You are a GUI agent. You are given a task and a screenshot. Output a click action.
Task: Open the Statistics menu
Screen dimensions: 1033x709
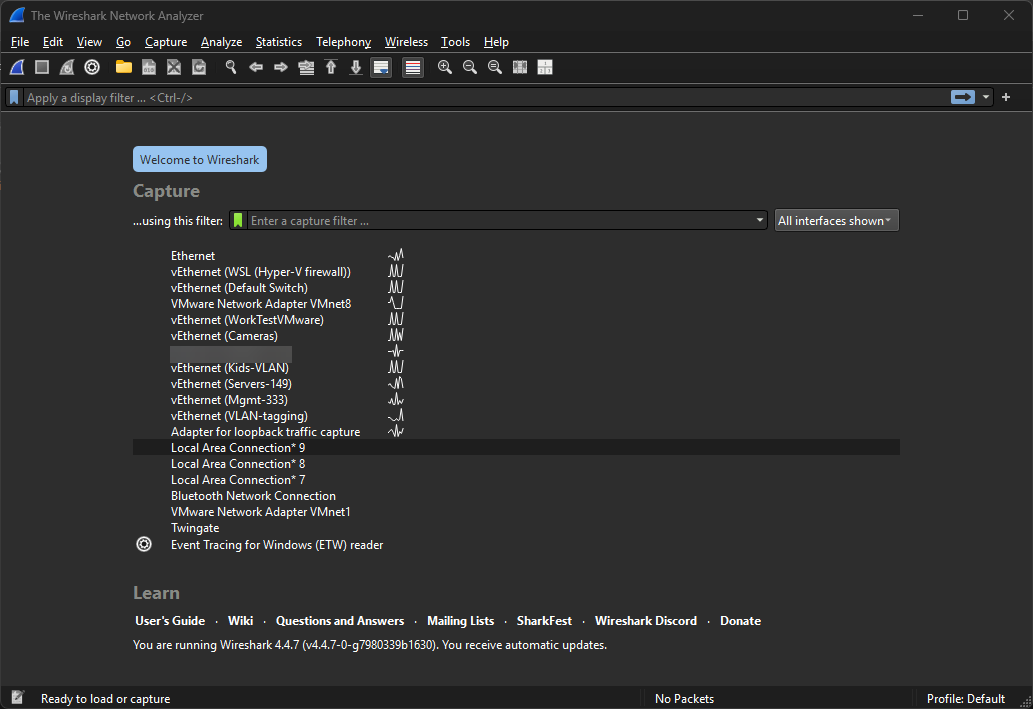point(278,42)
